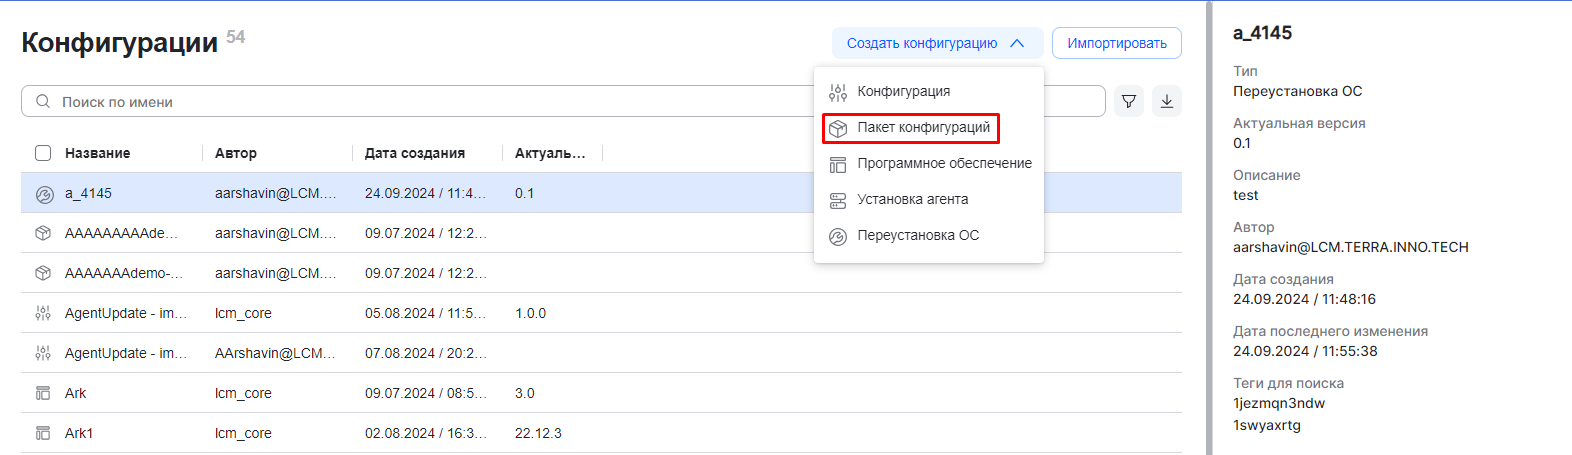Choose Конфигурация from the create menu
This screenshot has height=455, width=1572.
903,91
